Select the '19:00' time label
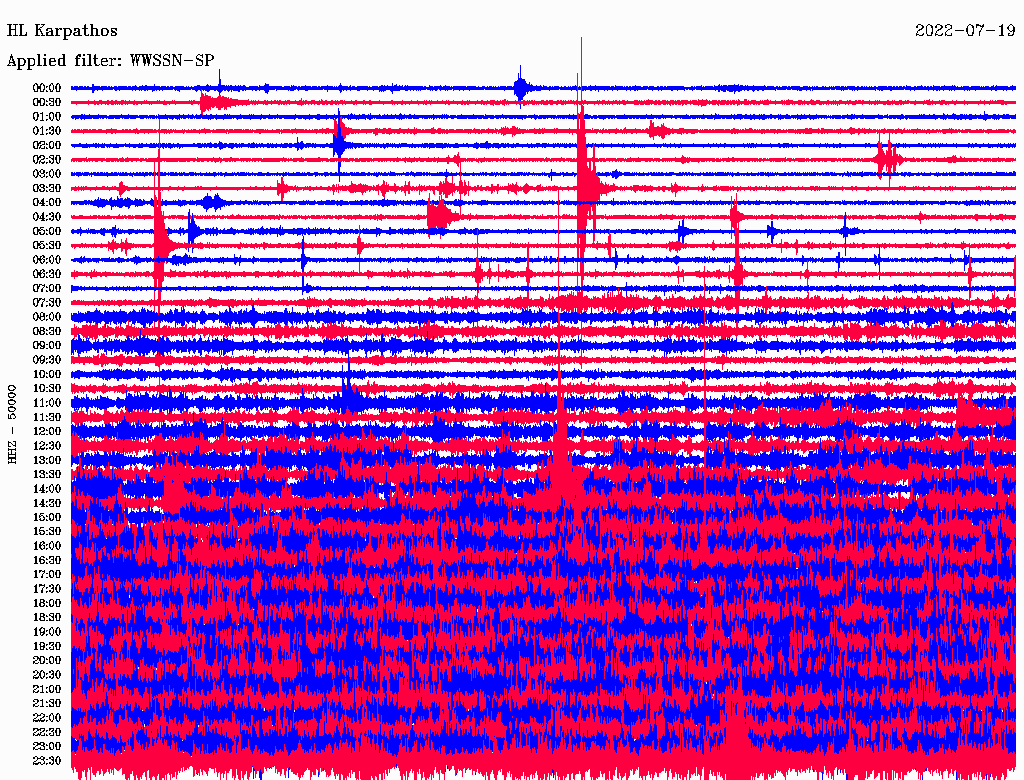1024x780 pixels. (x=47, y=632)
